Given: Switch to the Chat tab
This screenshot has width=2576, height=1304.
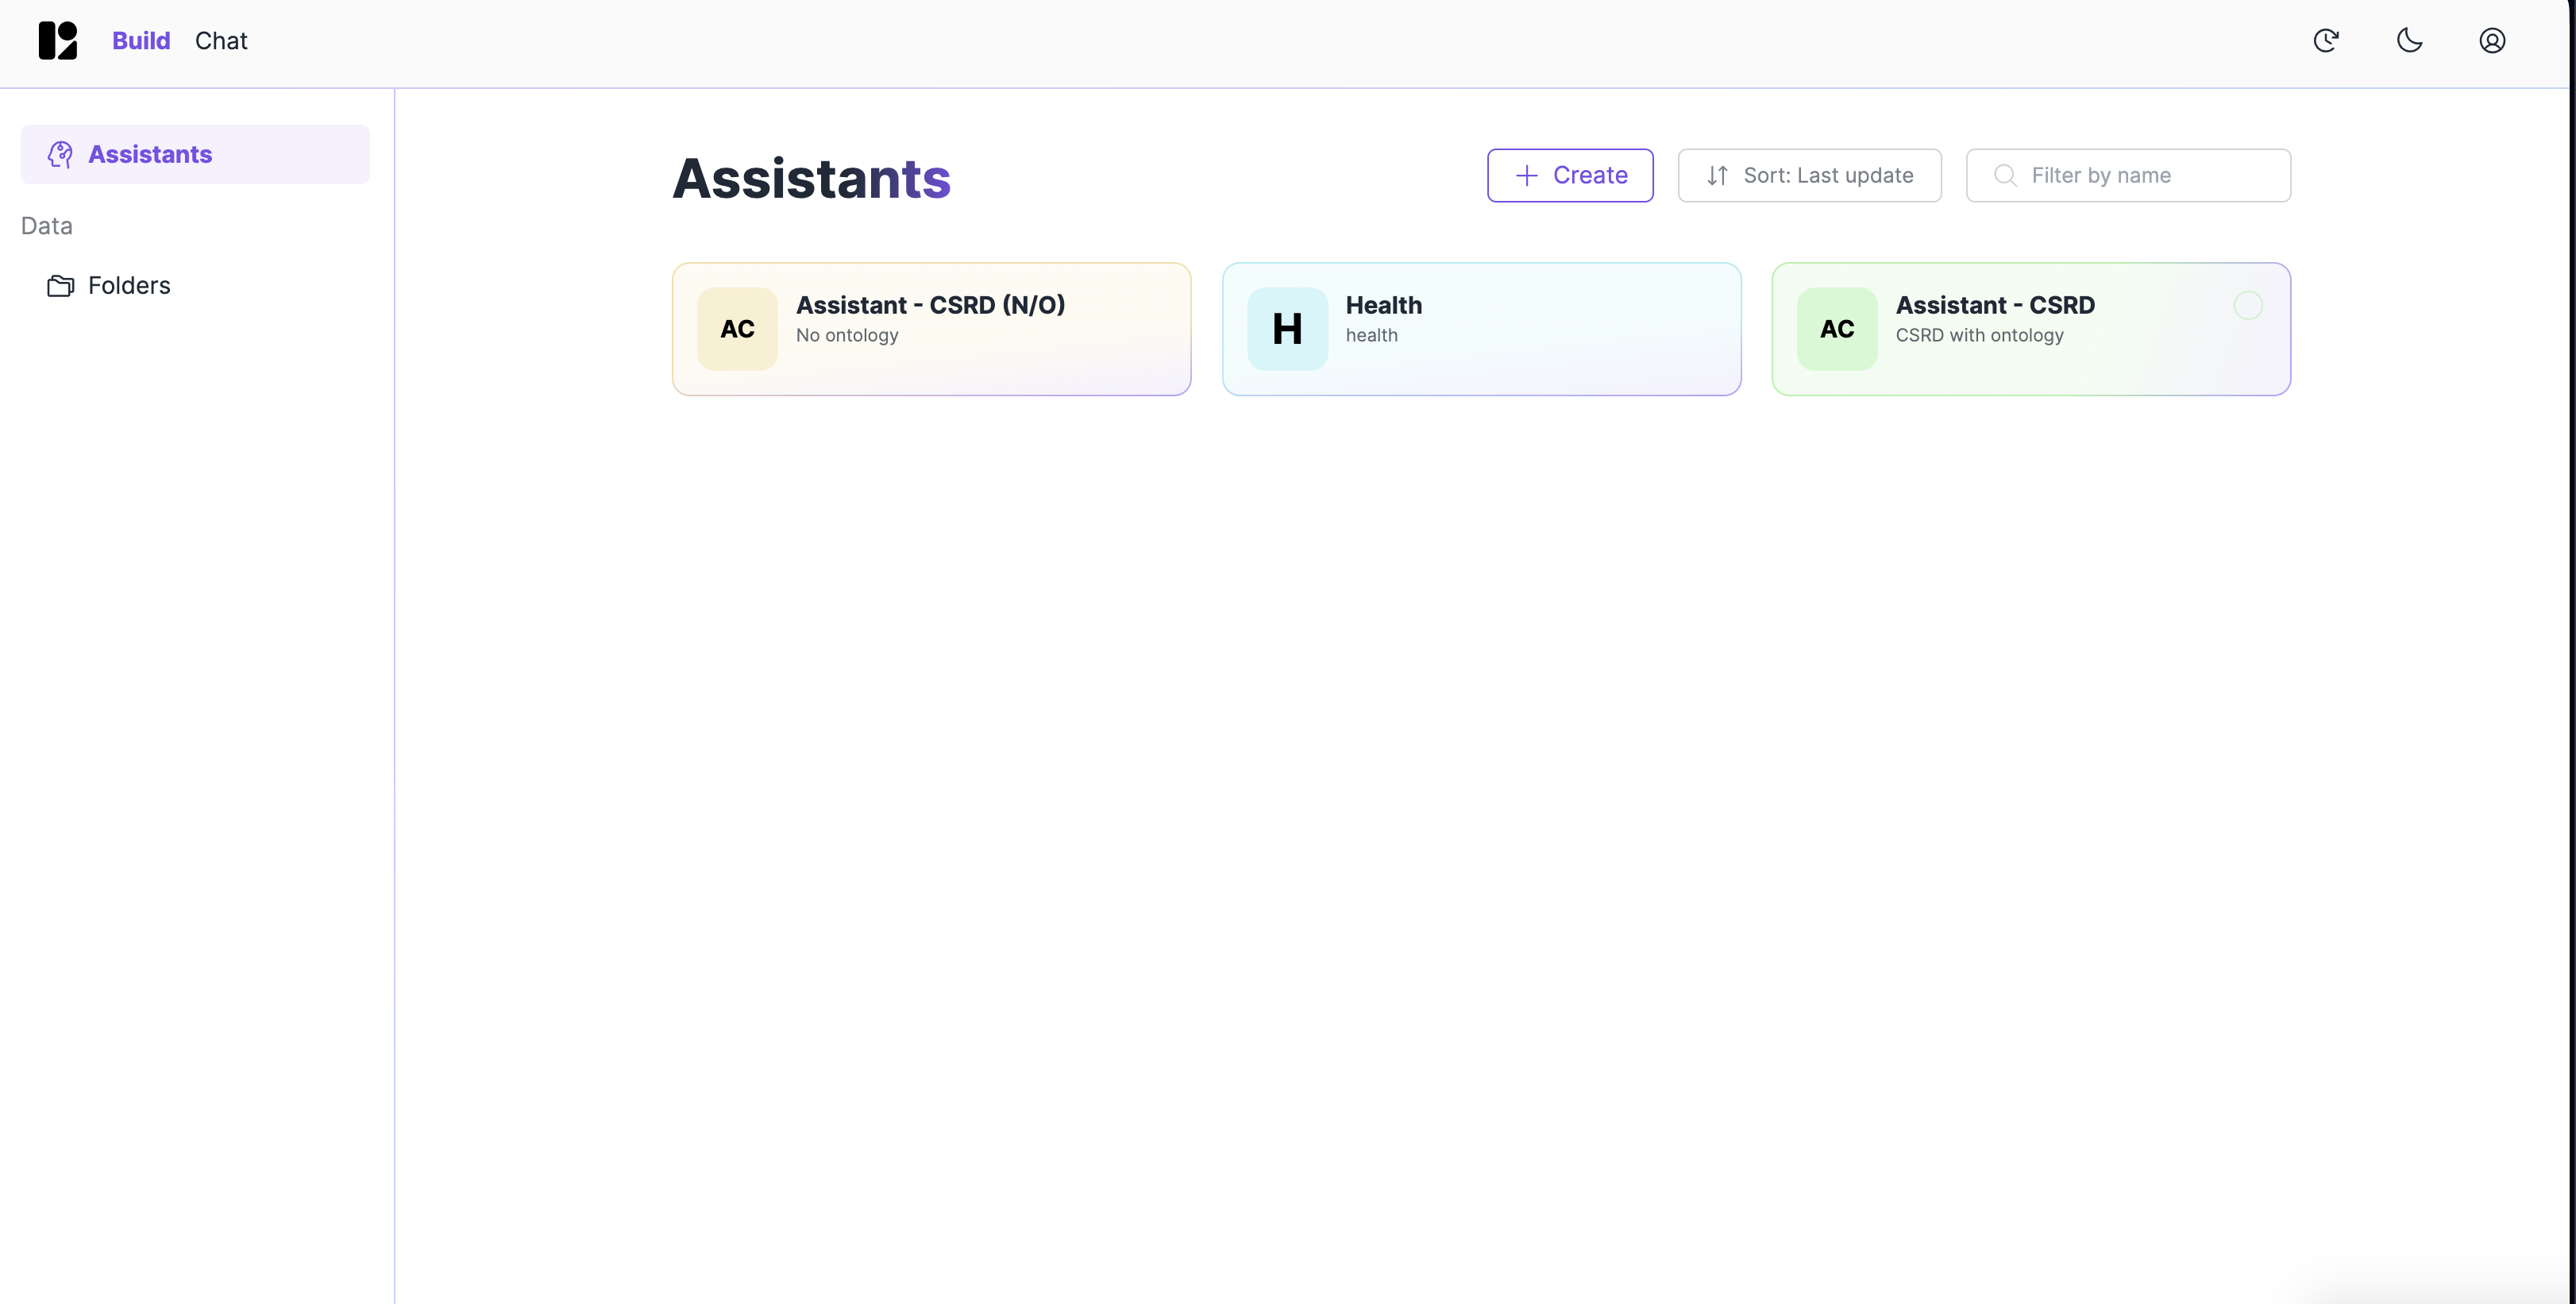Looking at the screenshot, I should click(x=221, y=41).
